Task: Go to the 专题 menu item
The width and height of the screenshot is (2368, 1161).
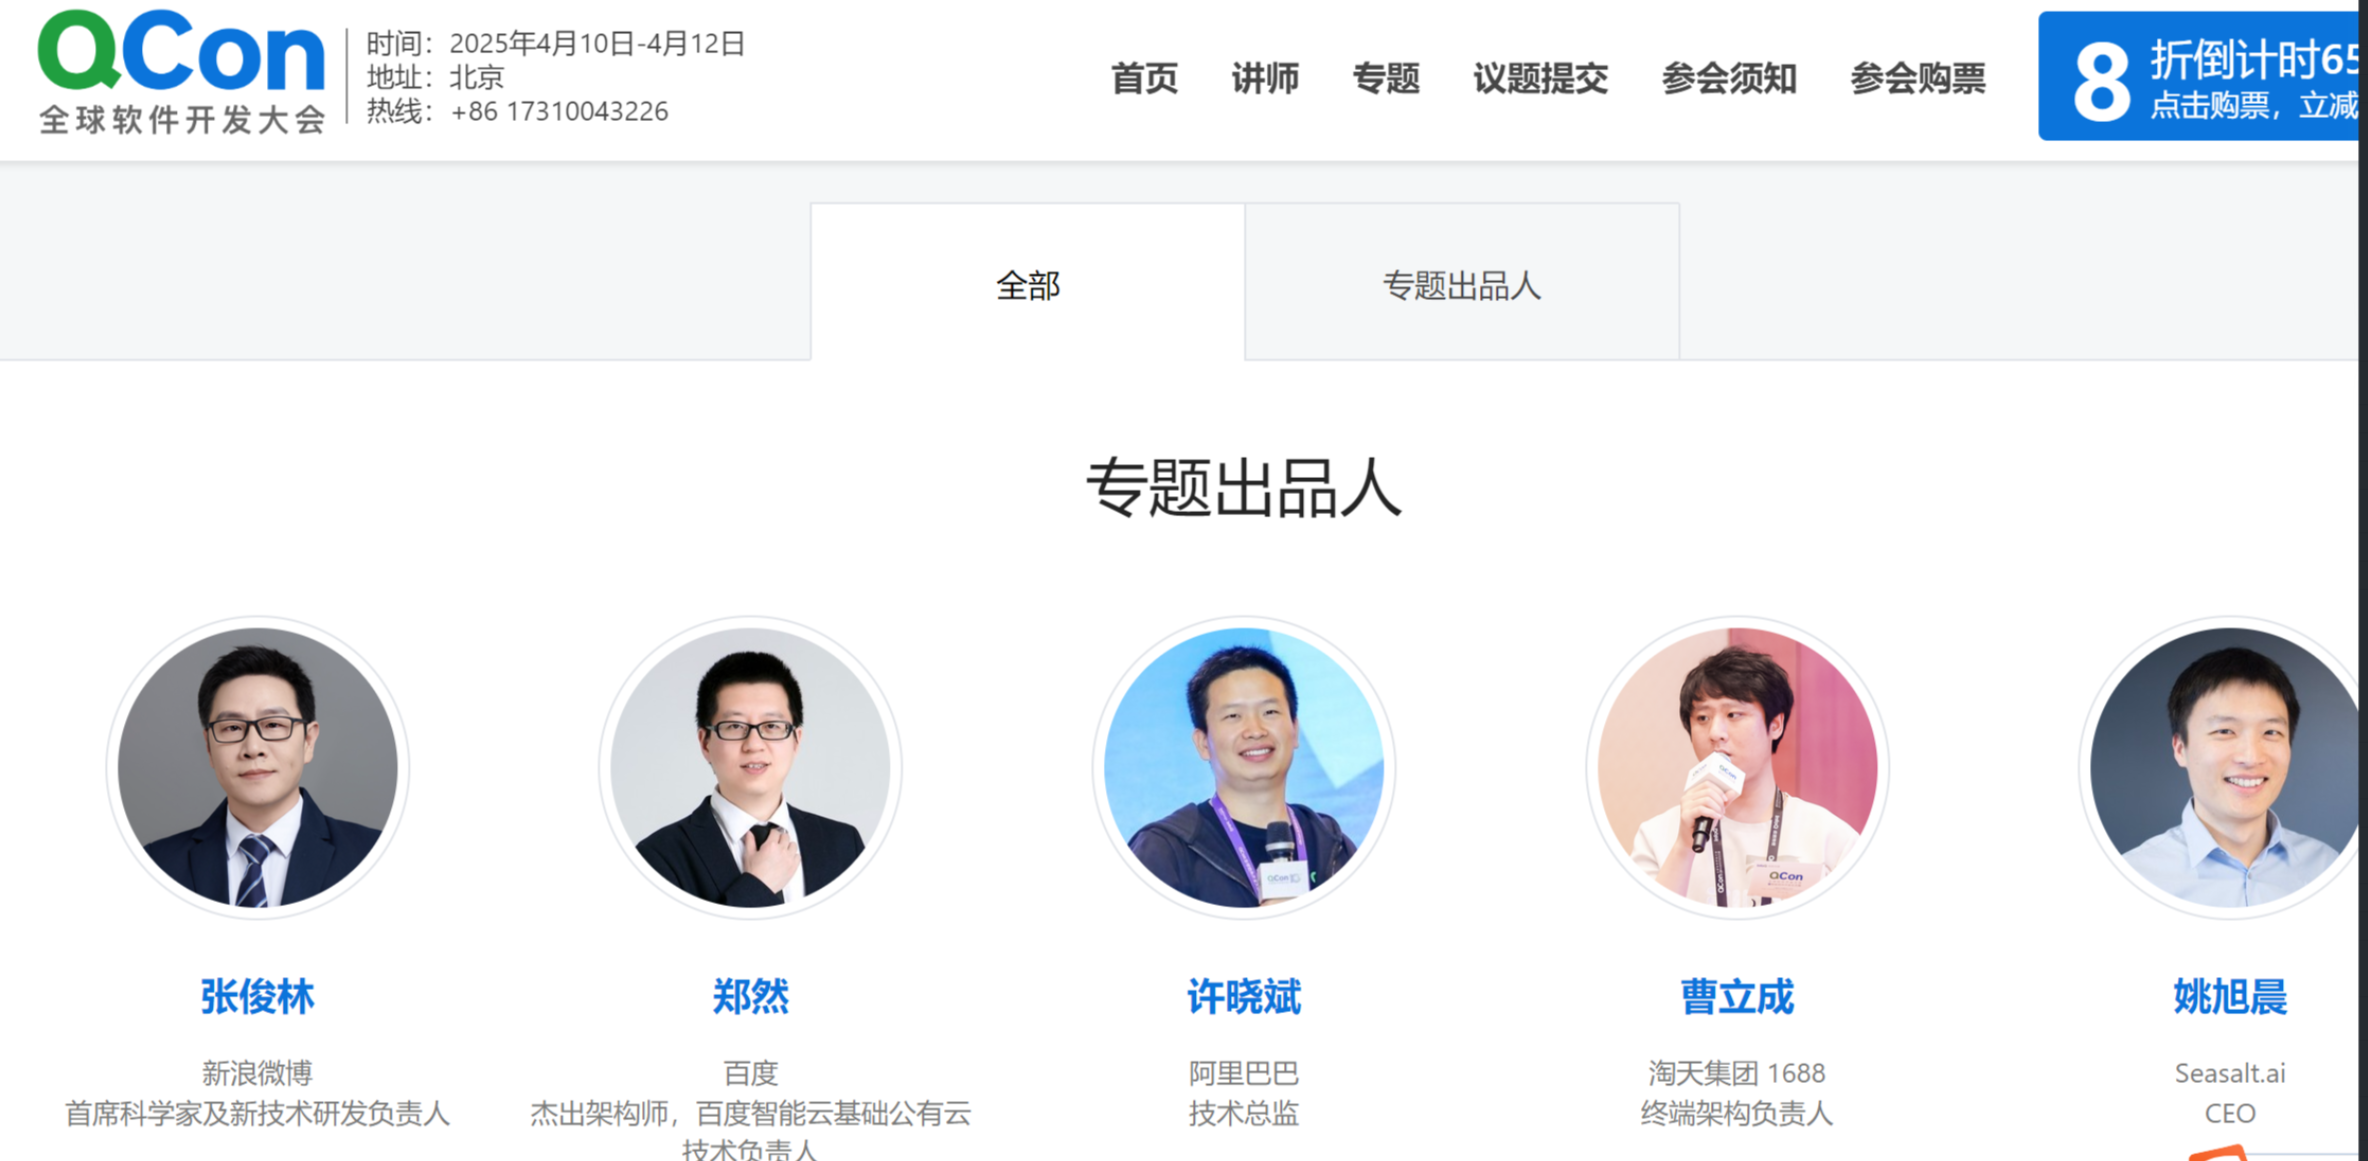Action: (1386, 78)
